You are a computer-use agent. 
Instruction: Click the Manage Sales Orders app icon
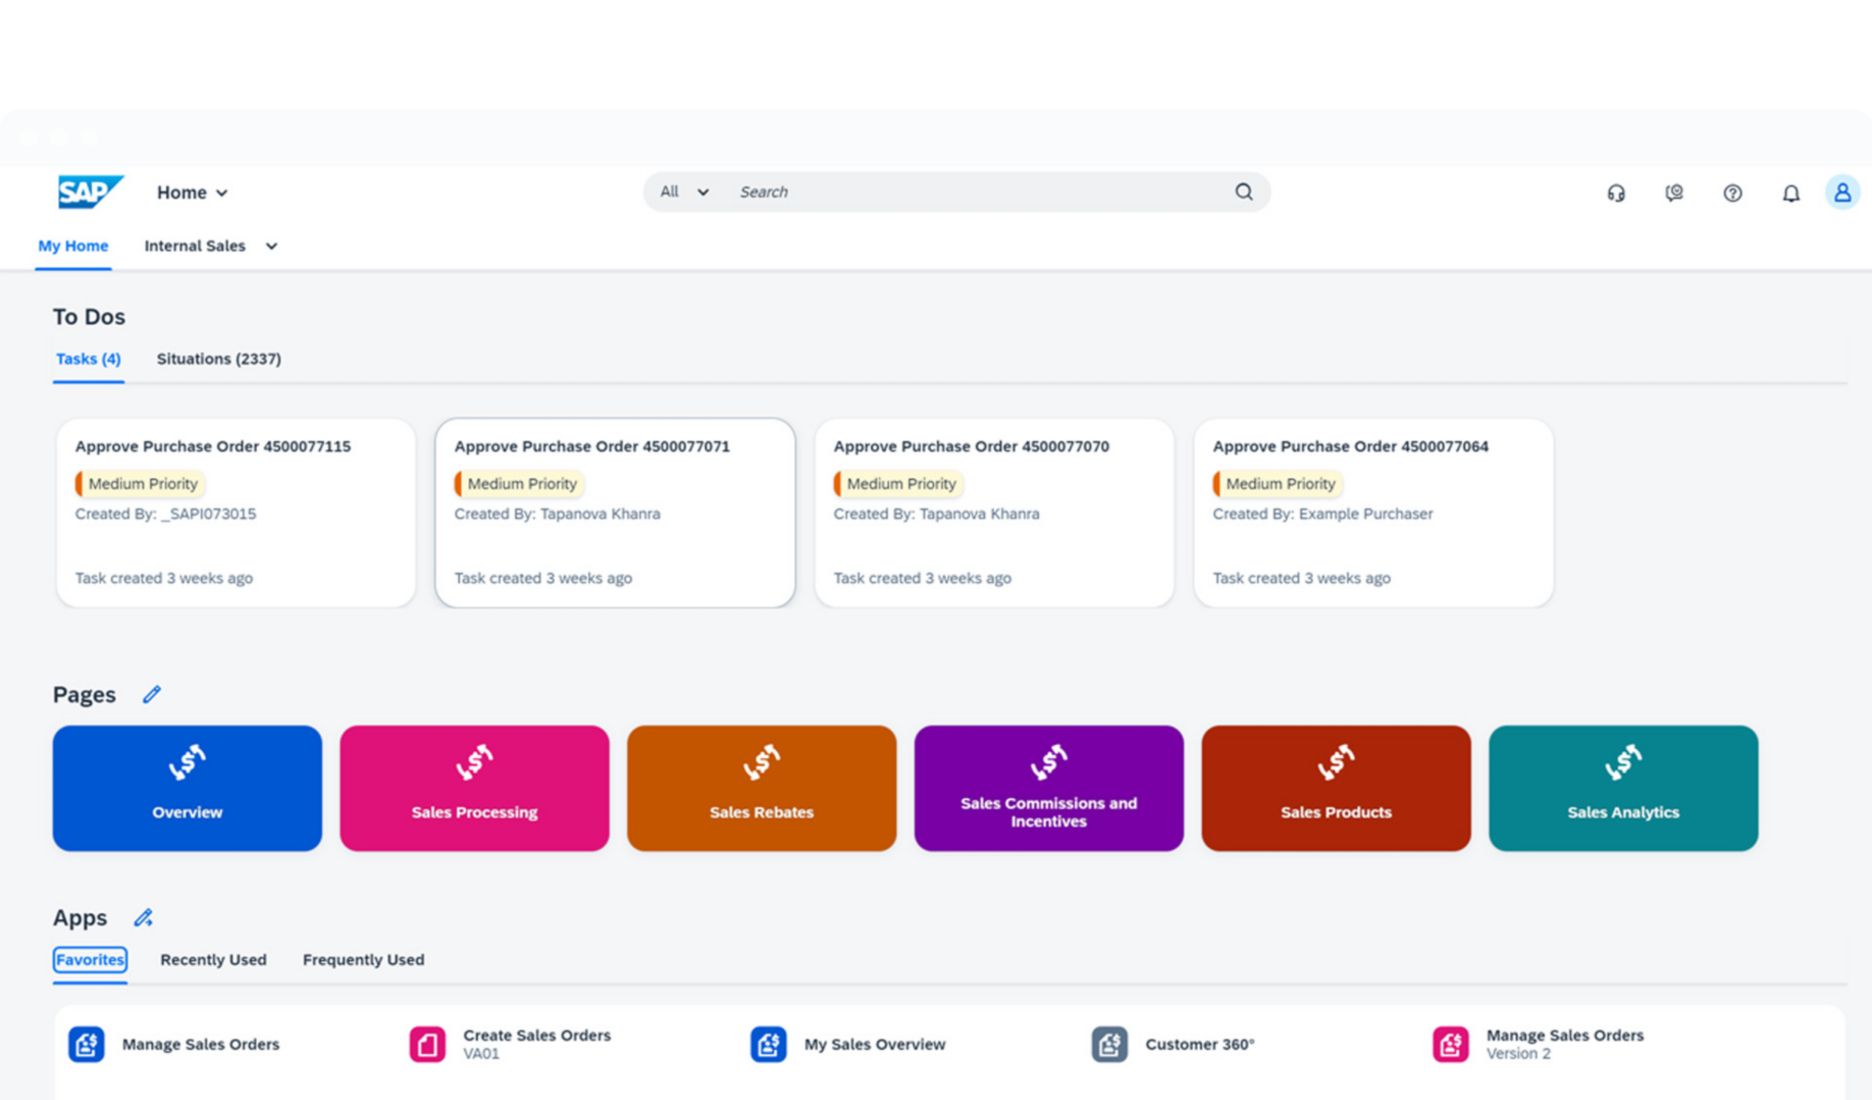point(86,1044)
